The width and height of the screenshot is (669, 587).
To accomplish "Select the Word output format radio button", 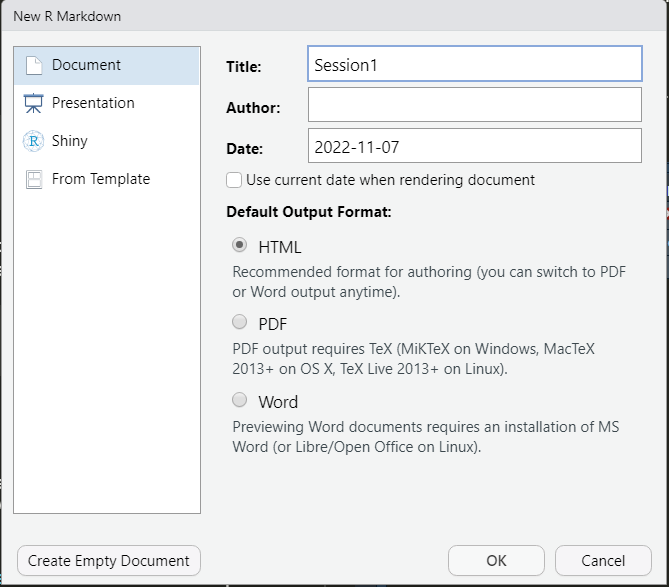I will [239, 400].
